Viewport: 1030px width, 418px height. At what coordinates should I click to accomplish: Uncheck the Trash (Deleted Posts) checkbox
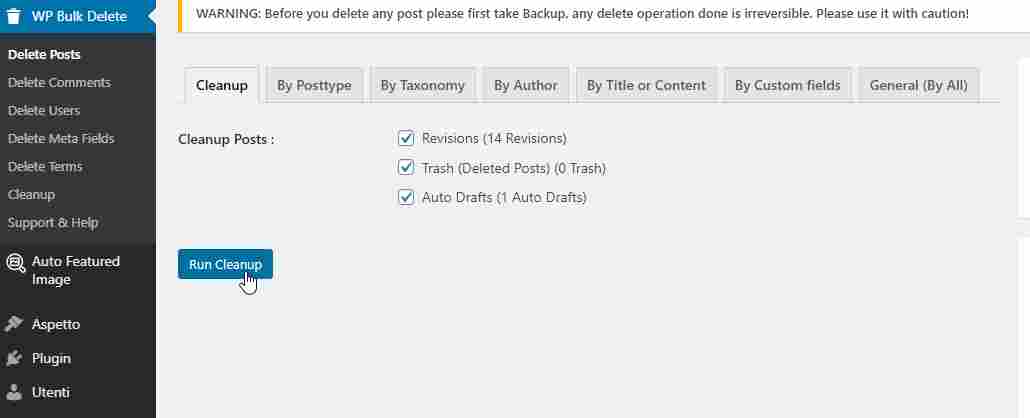click(406, 168)
